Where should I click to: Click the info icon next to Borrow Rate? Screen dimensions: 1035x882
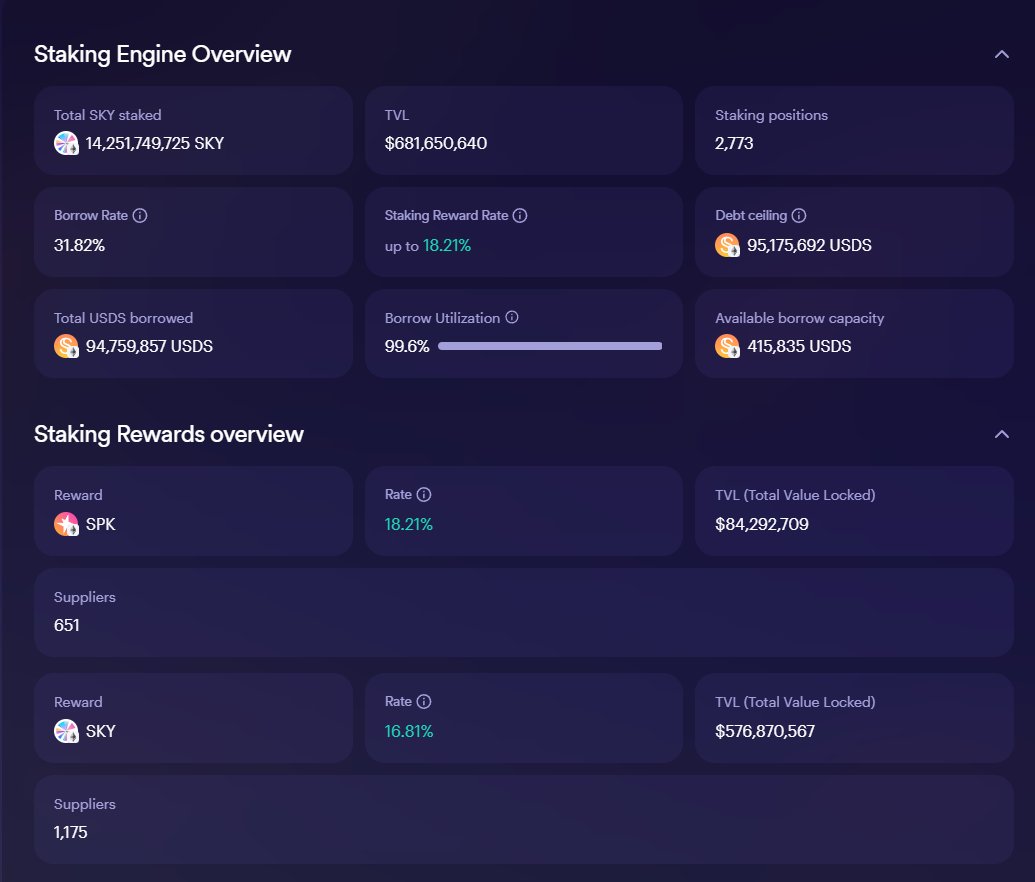140,216
